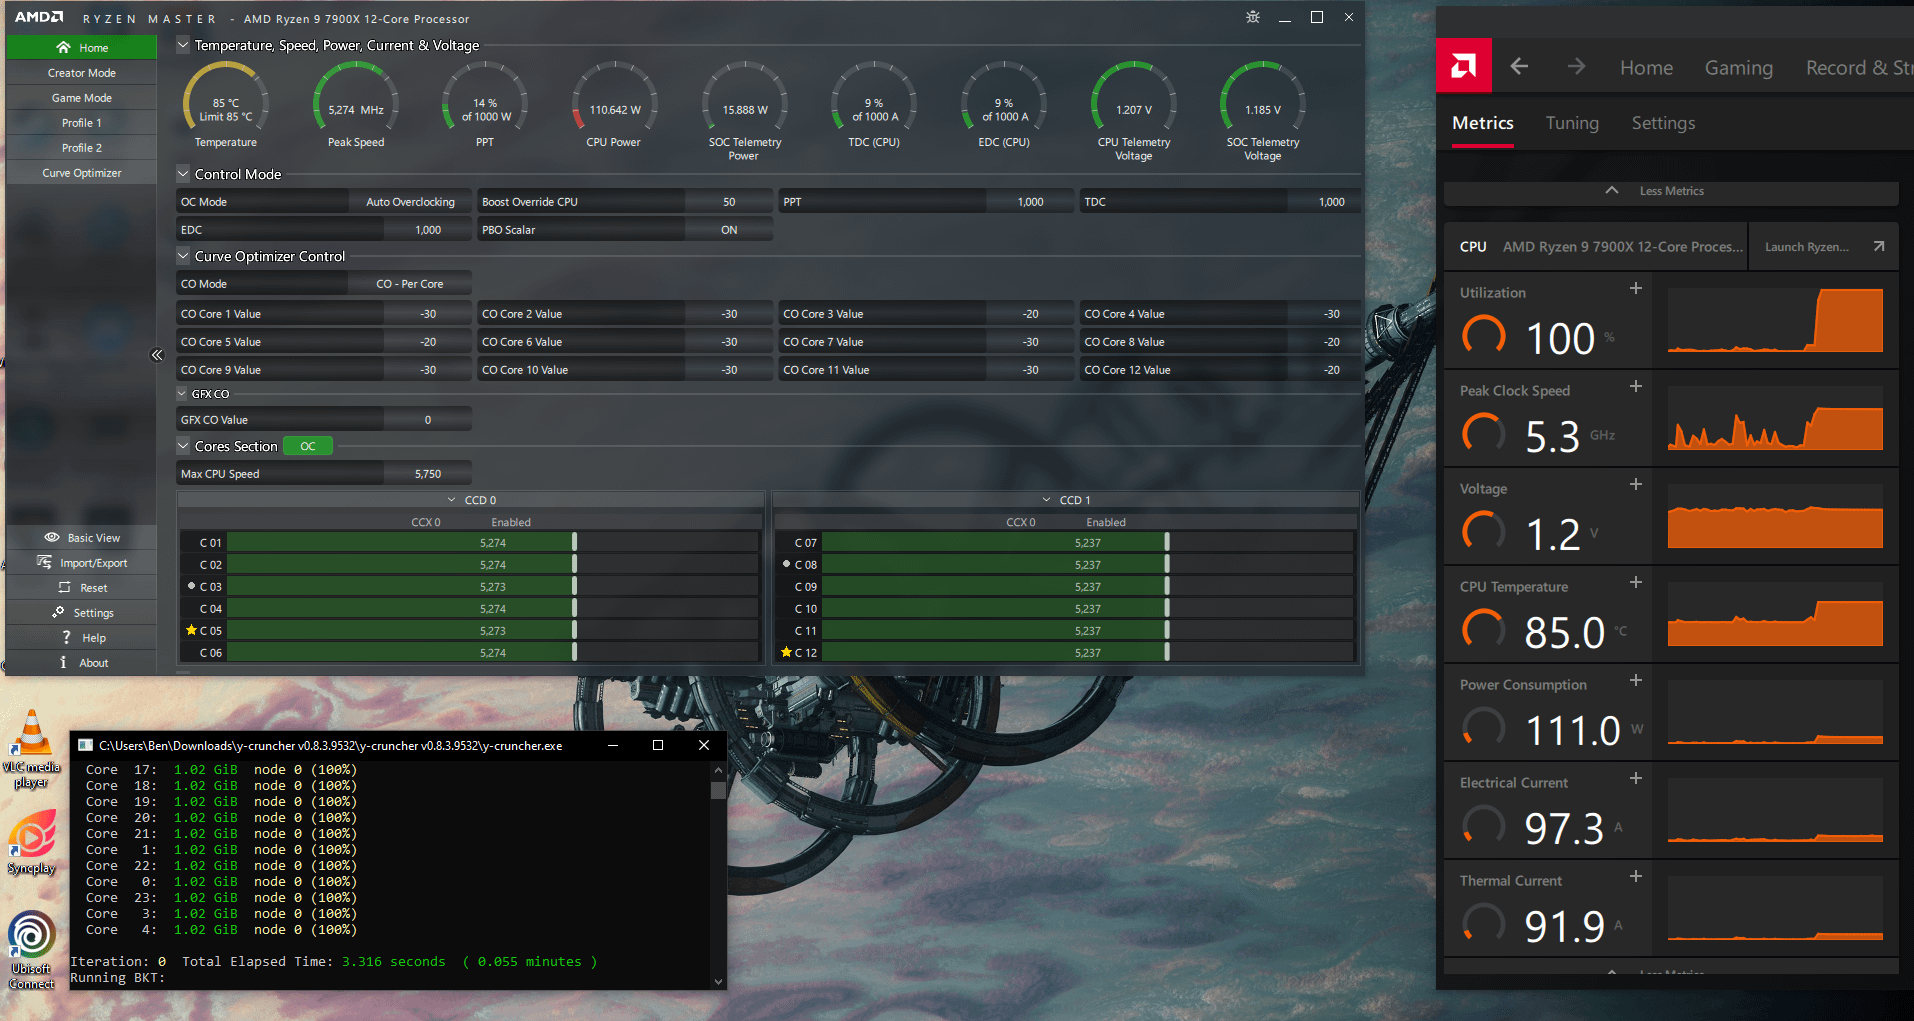1914x1021 pixels.
Task: Click the PBO Scalar ON value
Action: pos(729,229)
